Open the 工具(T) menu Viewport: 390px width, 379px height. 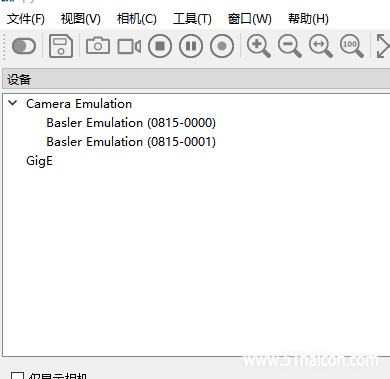pos(192,19)
